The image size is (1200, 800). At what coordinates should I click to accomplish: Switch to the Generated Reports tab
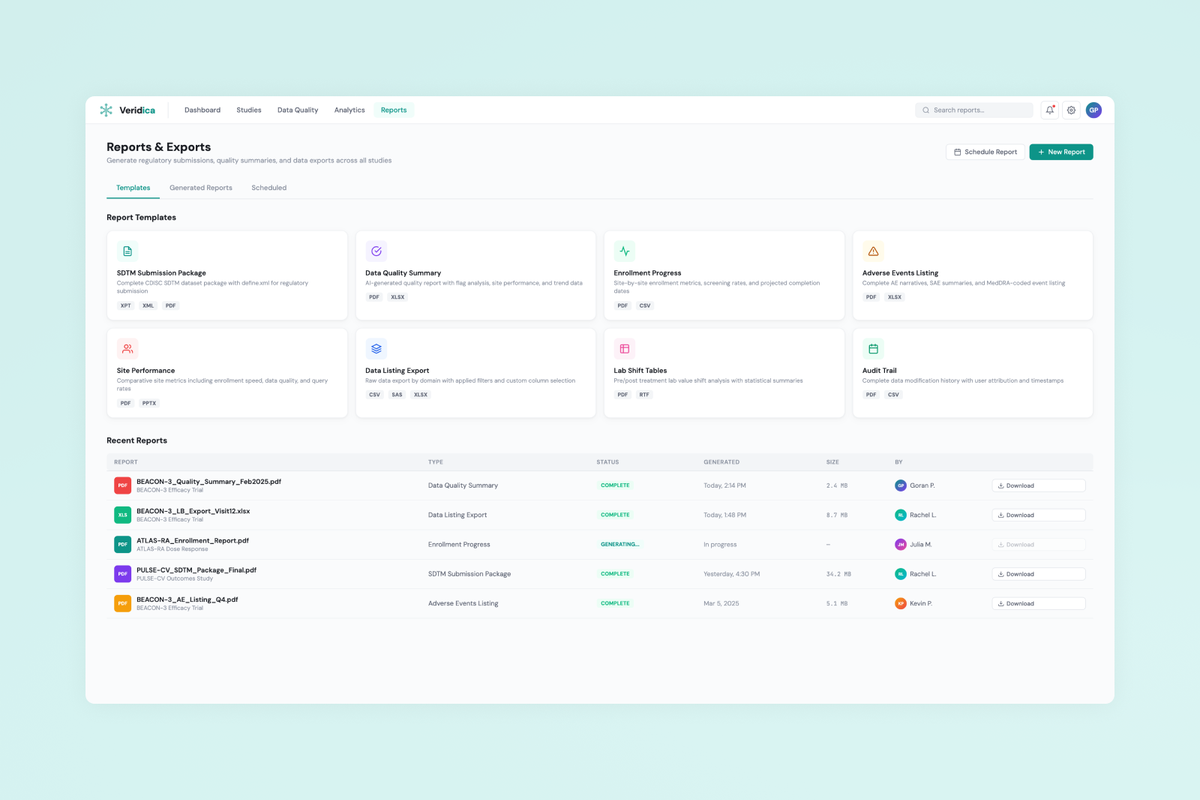tap(201, 188)
